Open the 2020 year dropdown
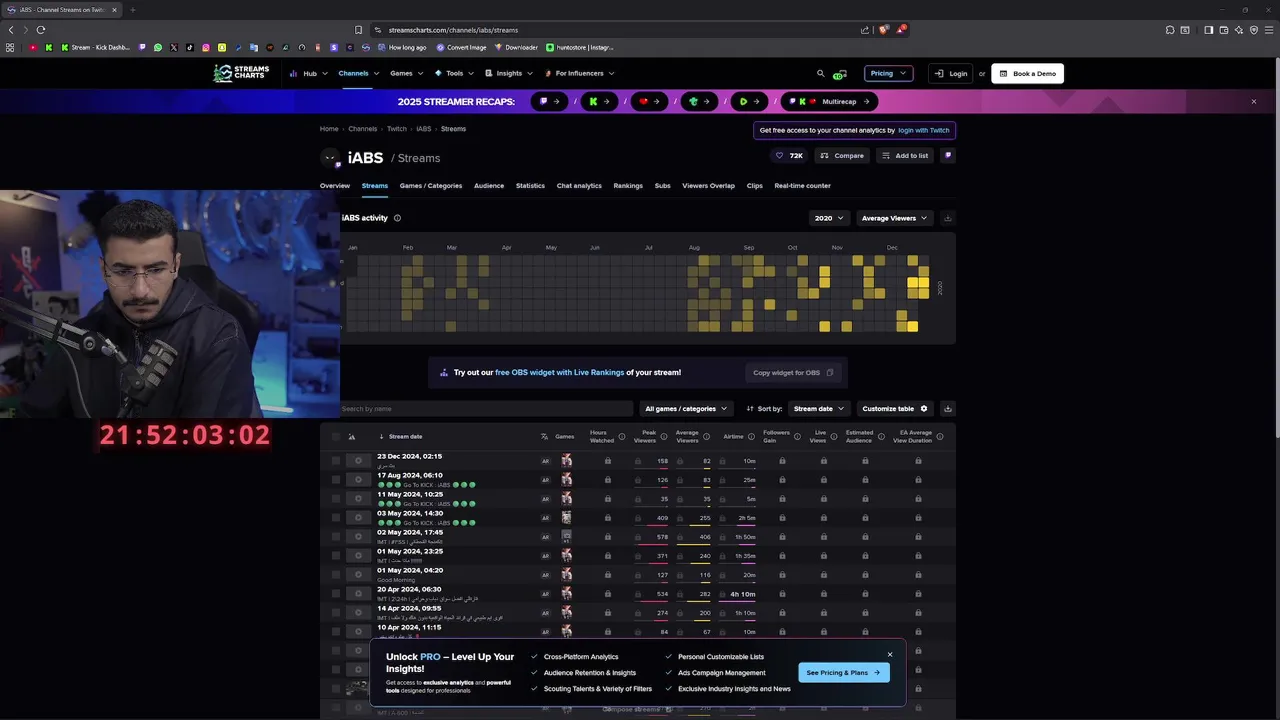This screenshot has height=720, width=1280. click(x=828, y=218)
